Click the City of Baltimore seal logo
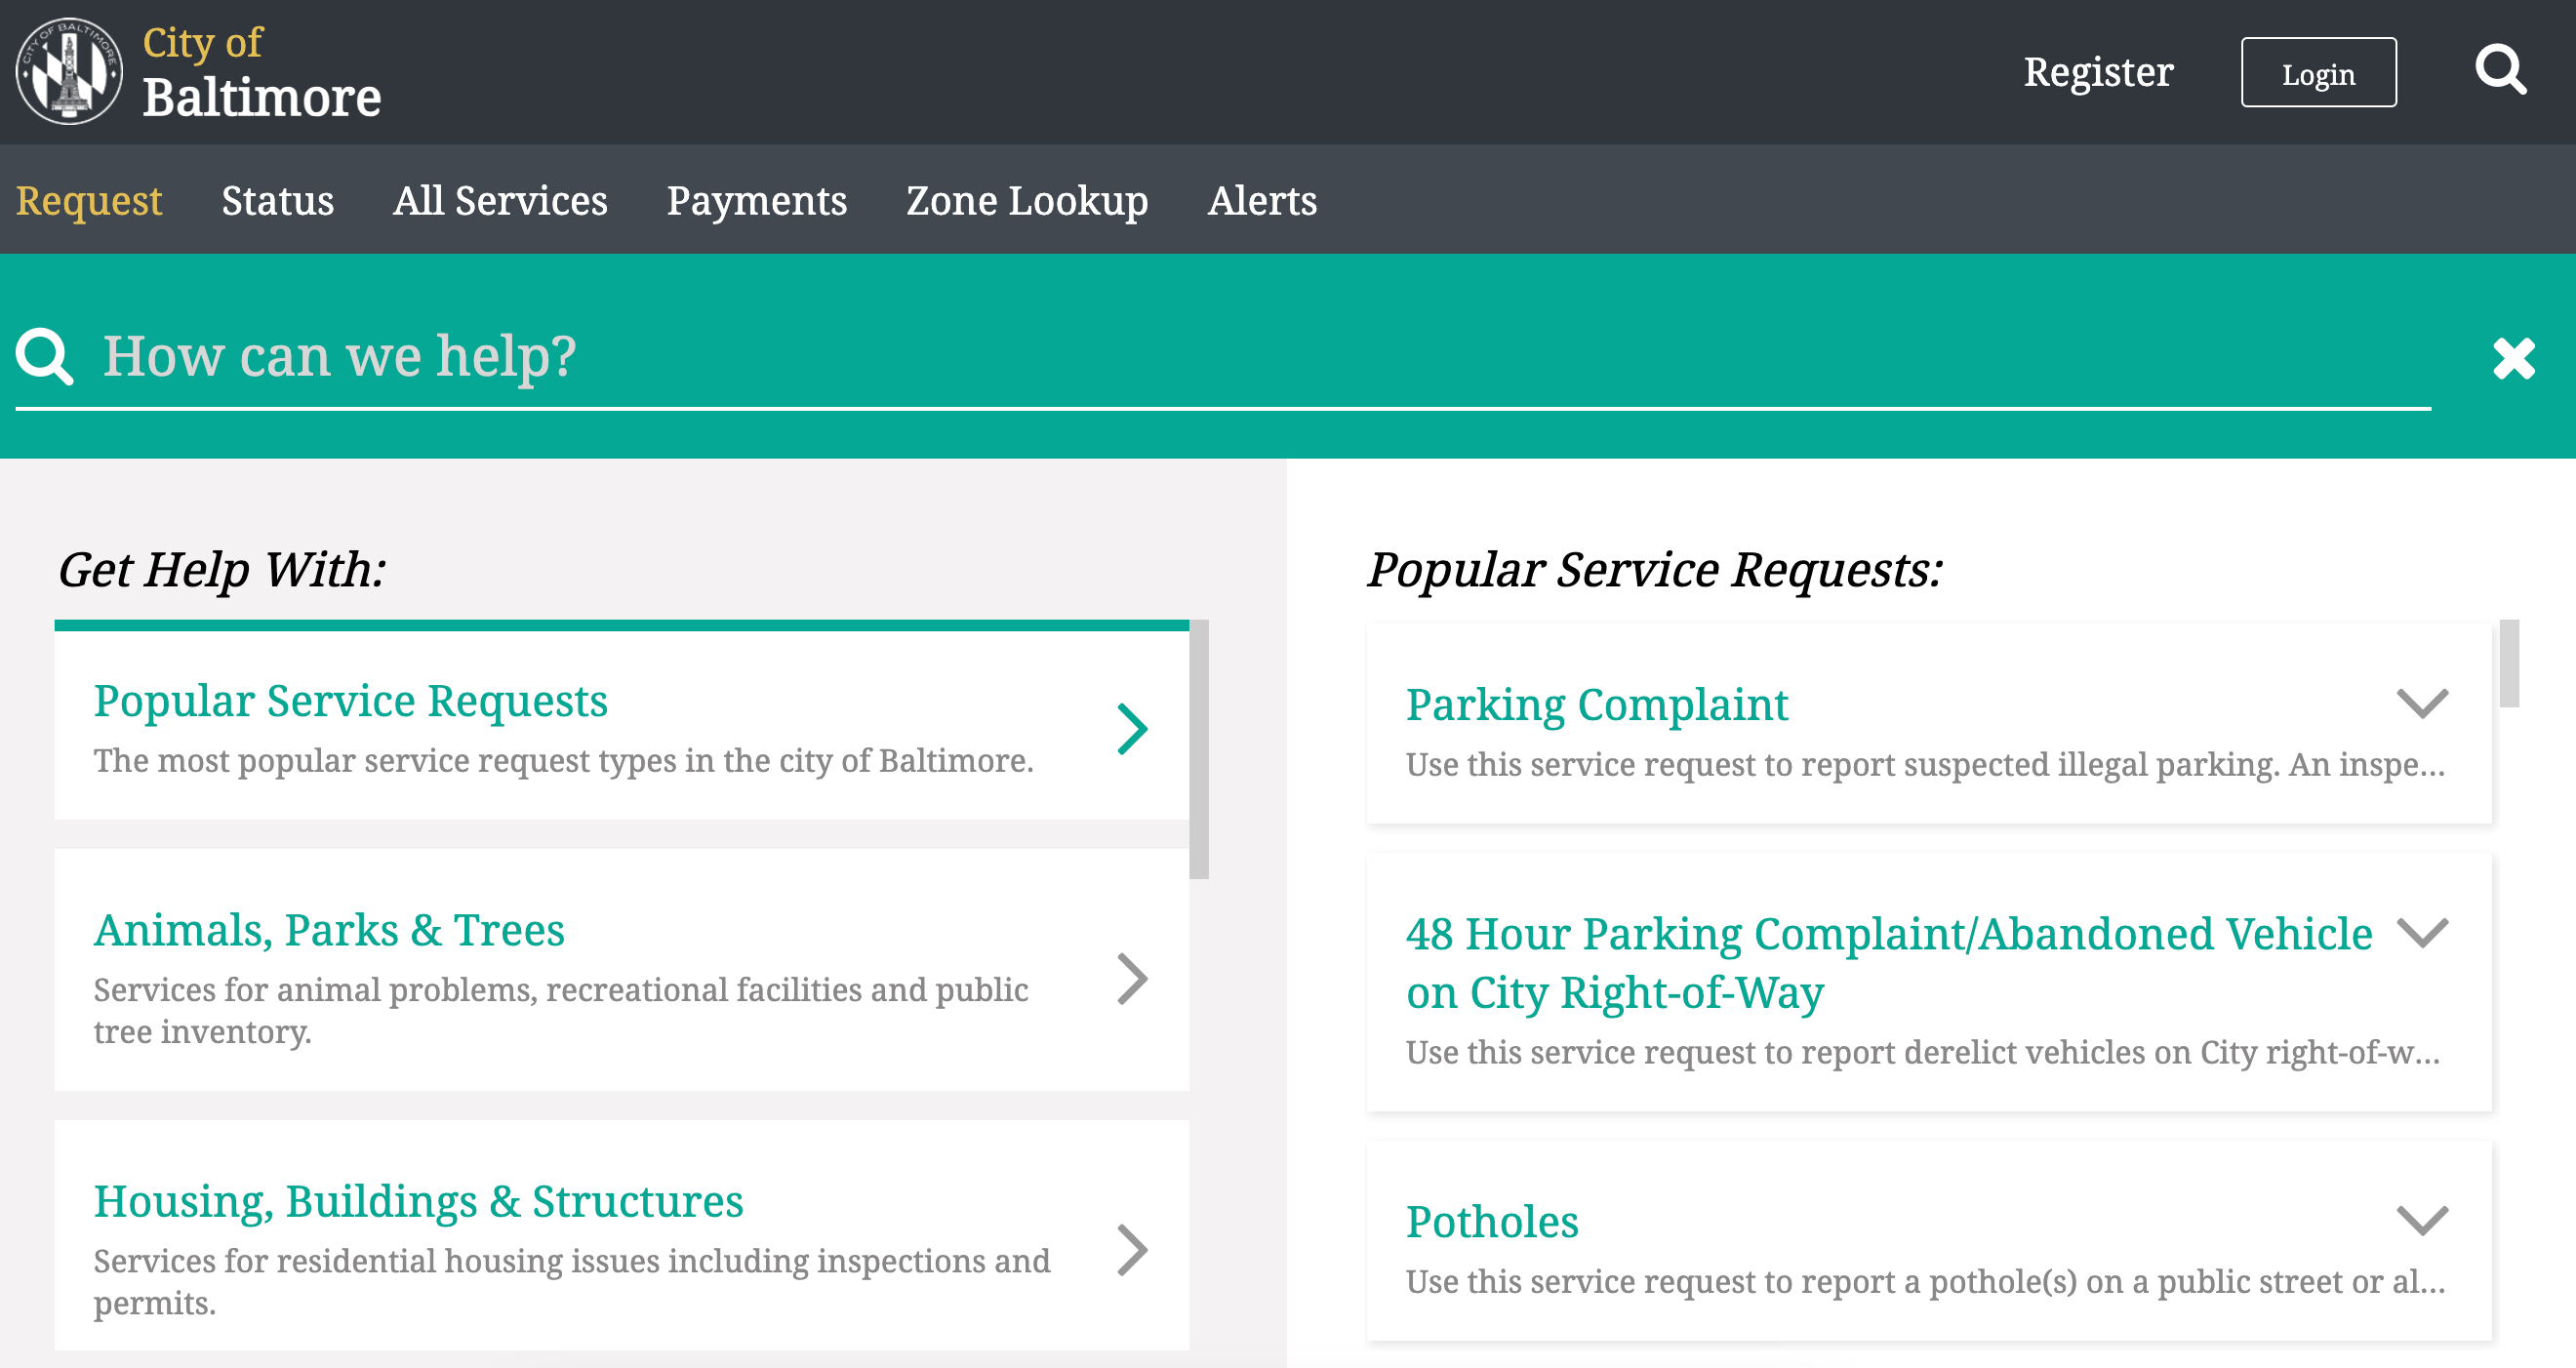 [x=69, y=71]
